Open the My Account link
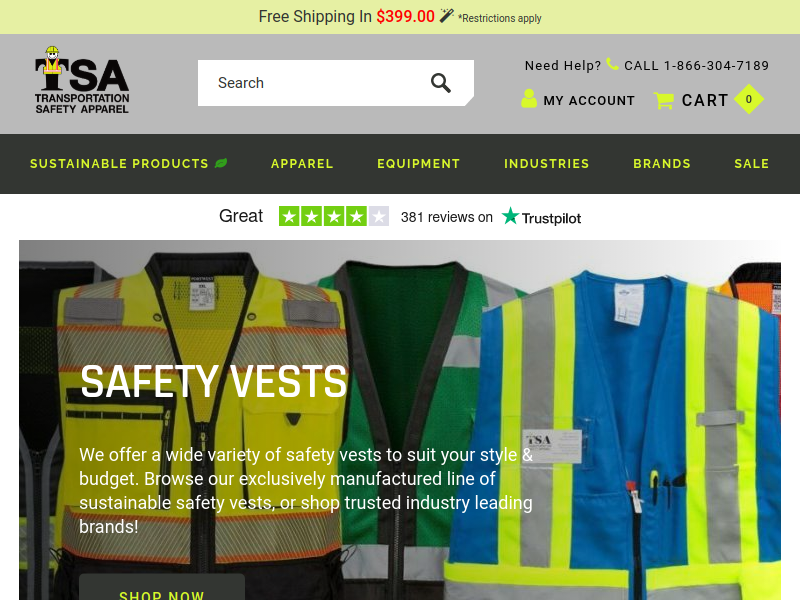 589,101
